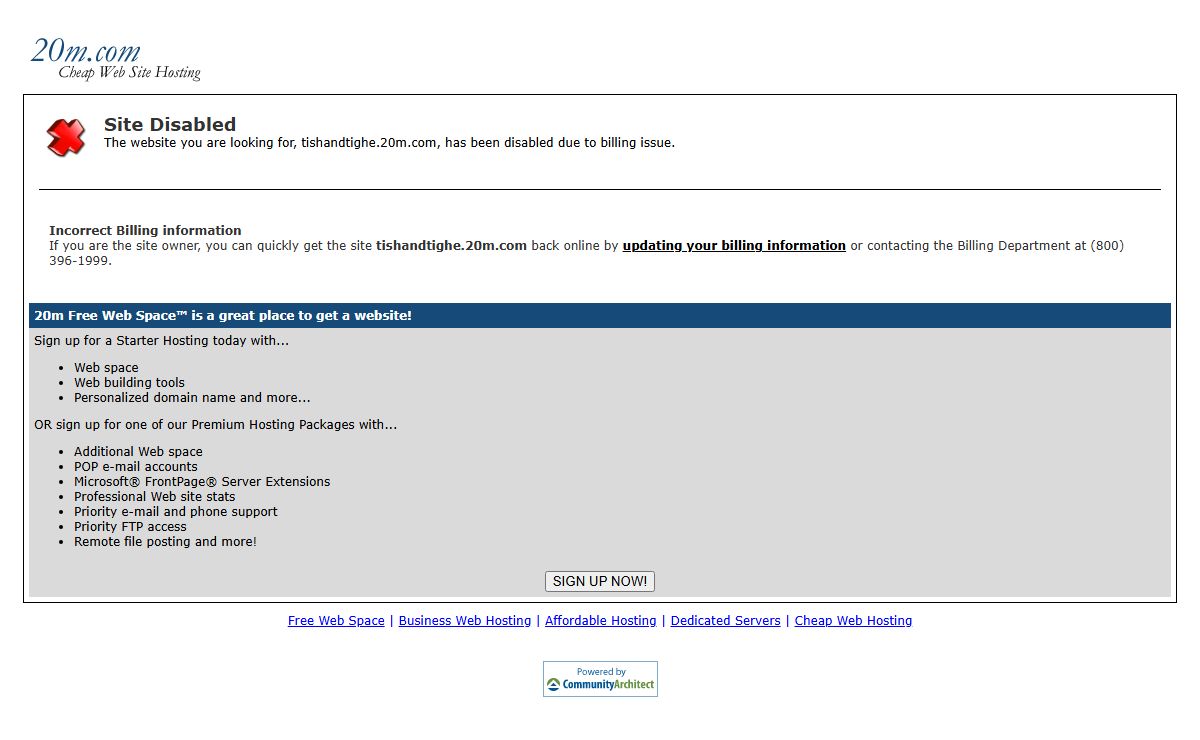Click Priority e-mail and phone support item
Image resolution: width=1200 pixels, height=740 pixels.
[x=176, y=511]
